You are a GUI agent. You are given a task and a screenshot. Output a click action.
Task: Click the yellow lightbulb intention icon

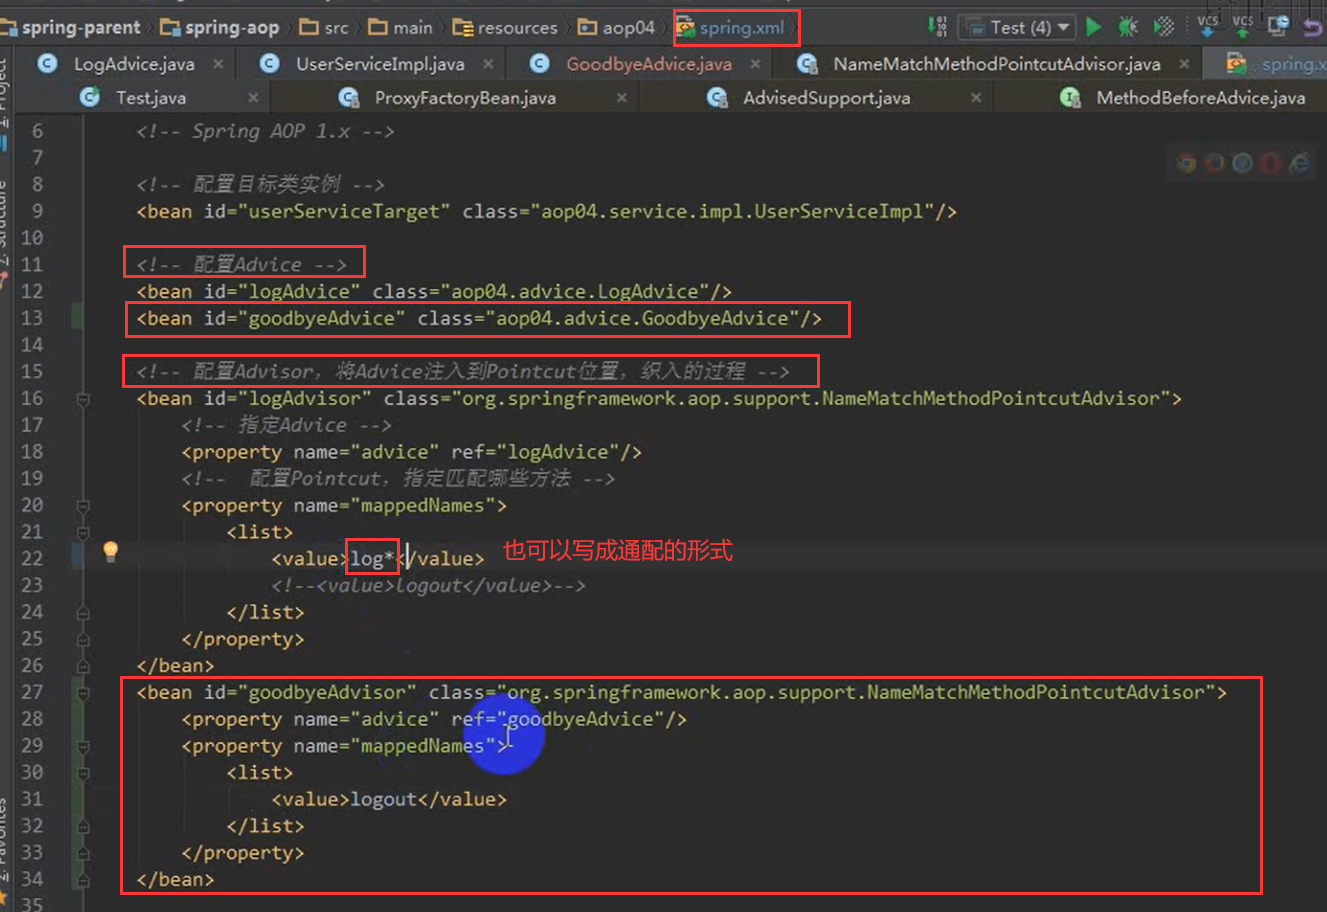[x=110, y=551]
